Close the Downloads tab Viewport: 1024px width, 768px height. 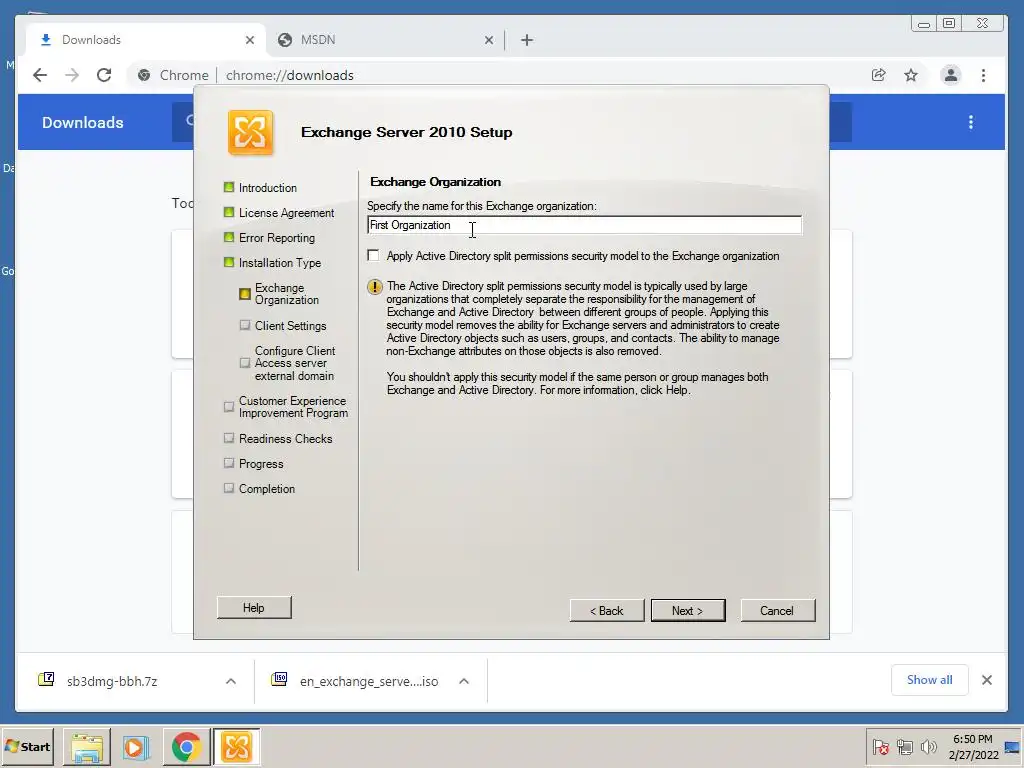click(x=249, y=40)
